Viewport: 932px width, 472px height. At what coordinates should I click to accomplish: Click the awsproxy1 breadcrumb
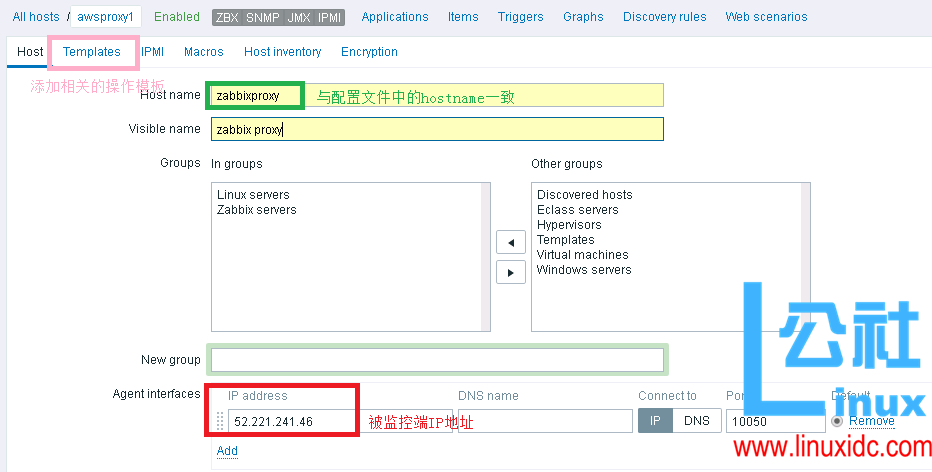point(105,17)
